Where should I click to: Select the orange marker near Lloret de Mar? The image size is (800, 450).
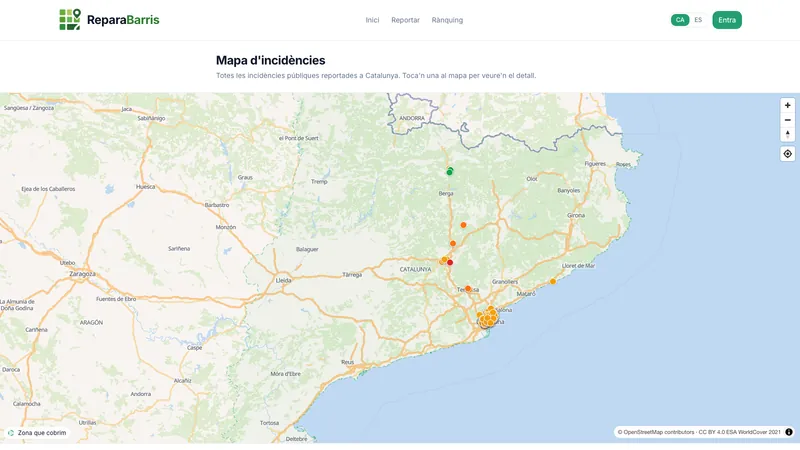click(553, 282)
